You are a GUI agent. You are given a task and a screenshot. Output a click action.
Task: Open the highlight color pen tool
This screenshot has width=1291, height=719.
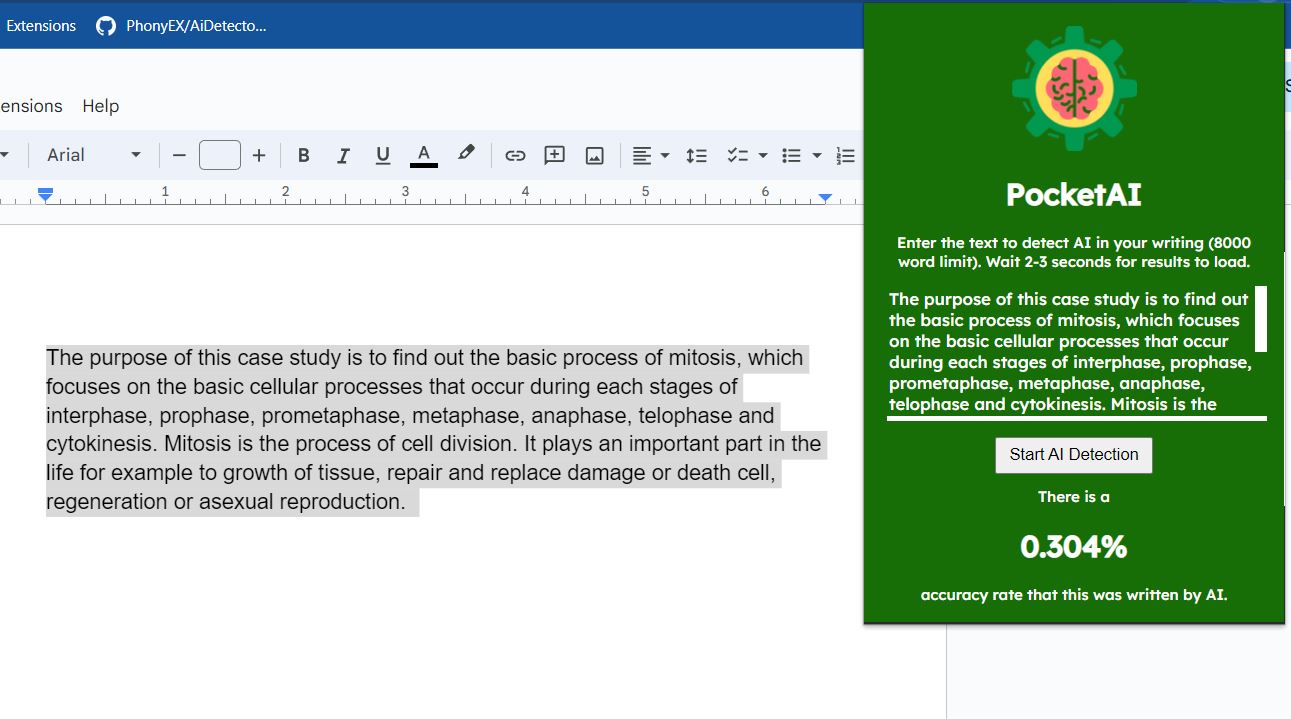[465, 154]
